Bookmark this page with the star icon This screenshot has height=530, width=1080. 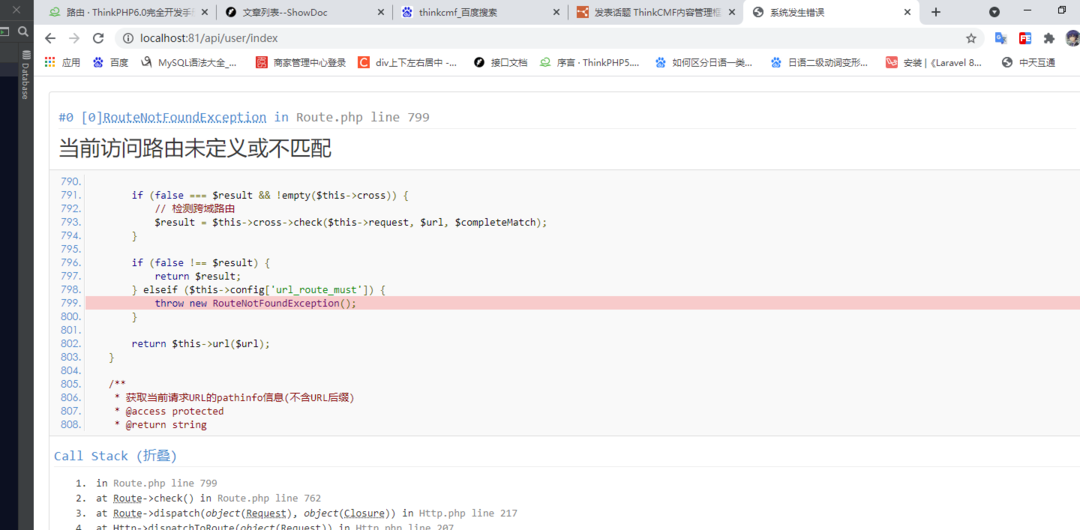tap(971, 39)
